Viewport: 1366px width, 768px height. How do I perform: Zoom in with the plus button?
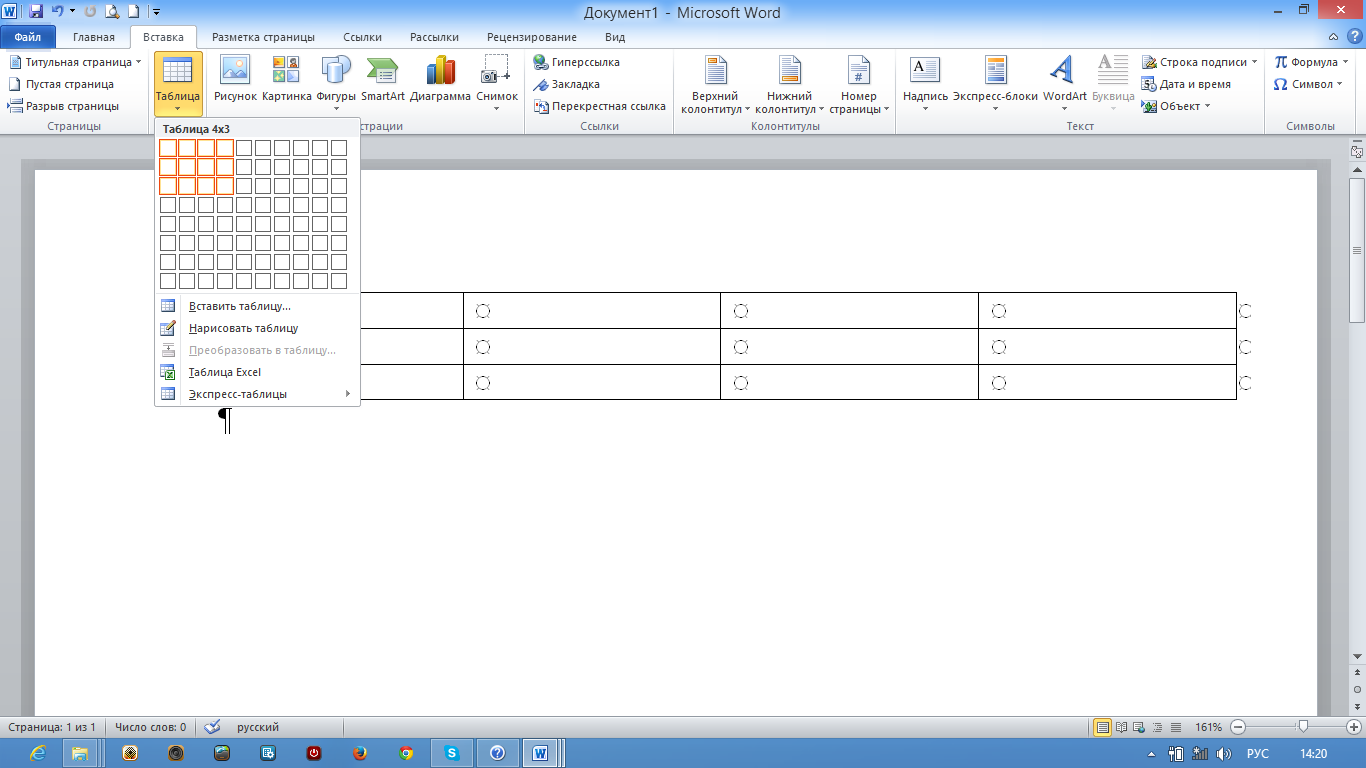click(x=1355, y=727)
